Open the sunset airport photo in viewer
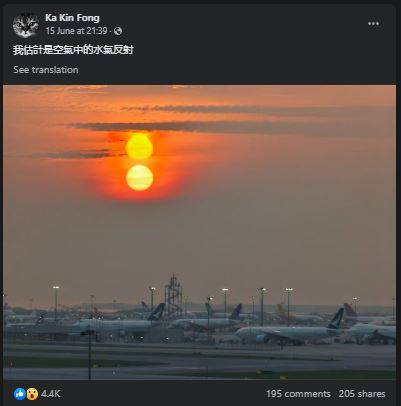 coord(199,232)
